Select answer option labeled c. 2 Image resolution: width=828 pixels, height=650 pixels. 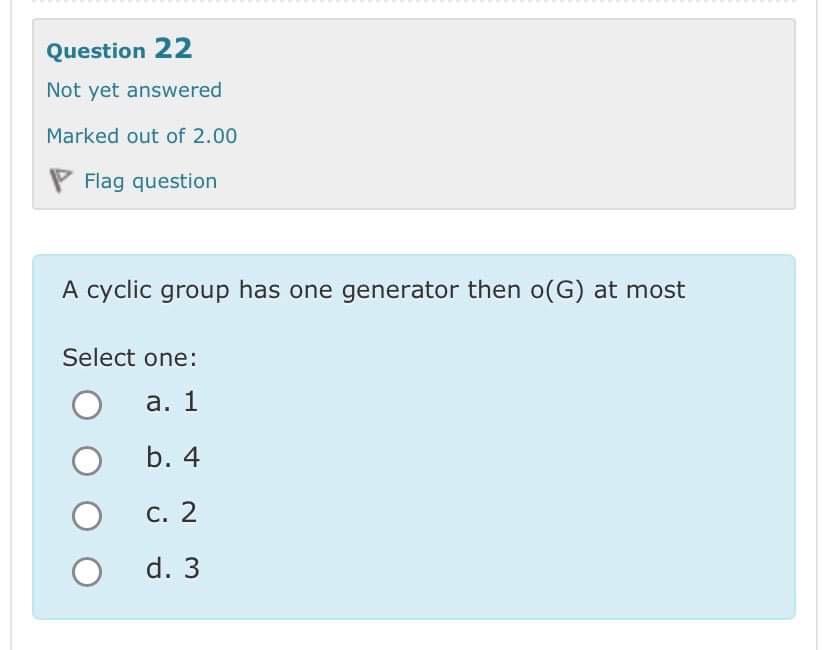172,514
